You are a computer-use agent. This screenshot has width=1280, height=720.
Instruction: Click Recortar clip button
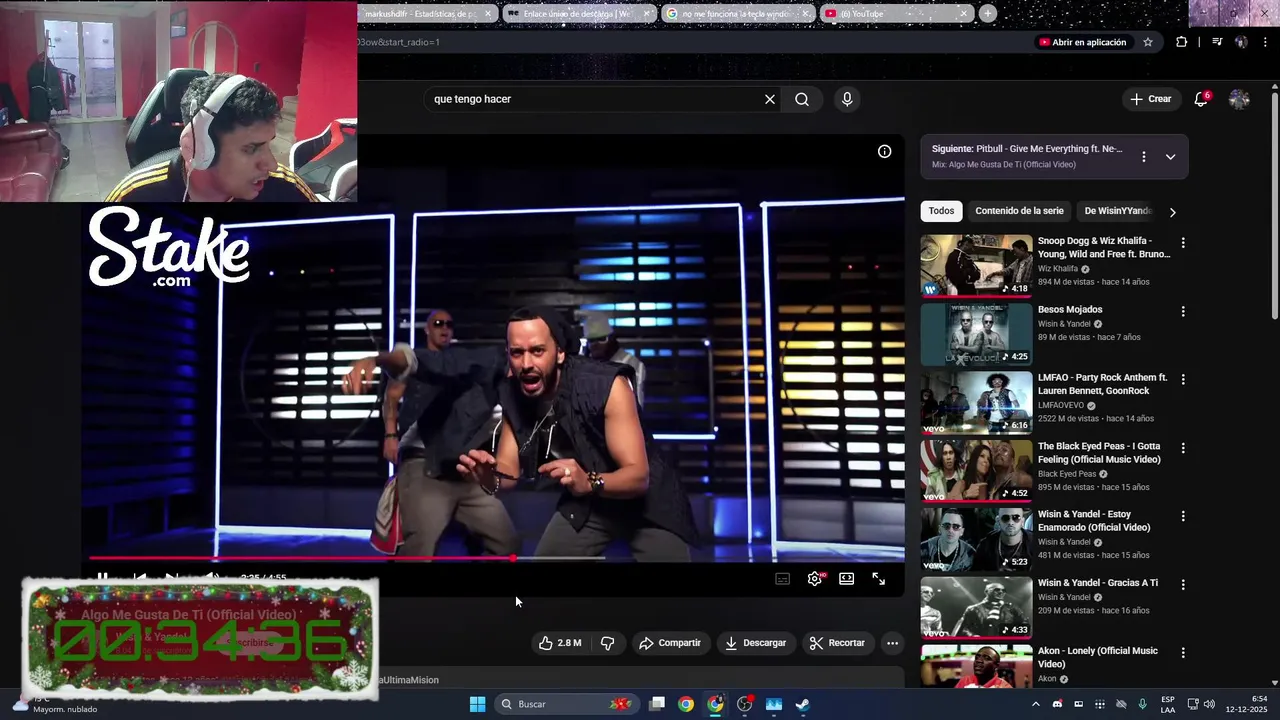point(837,643)
